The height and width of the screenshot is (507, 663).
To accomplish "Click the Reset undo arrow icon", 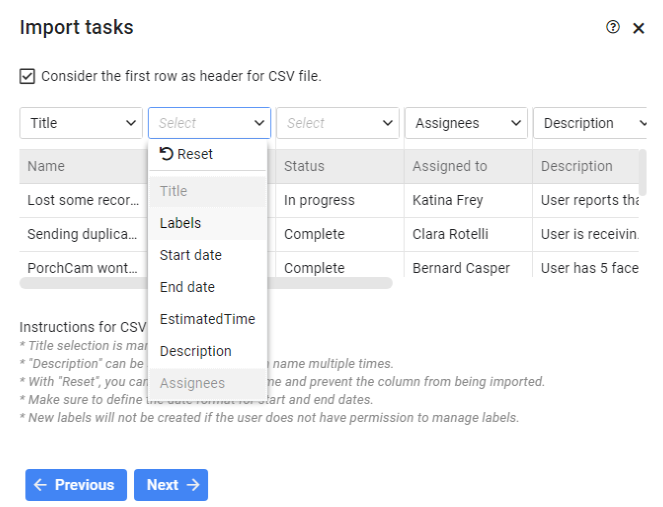I will click(x=166, y=154).
